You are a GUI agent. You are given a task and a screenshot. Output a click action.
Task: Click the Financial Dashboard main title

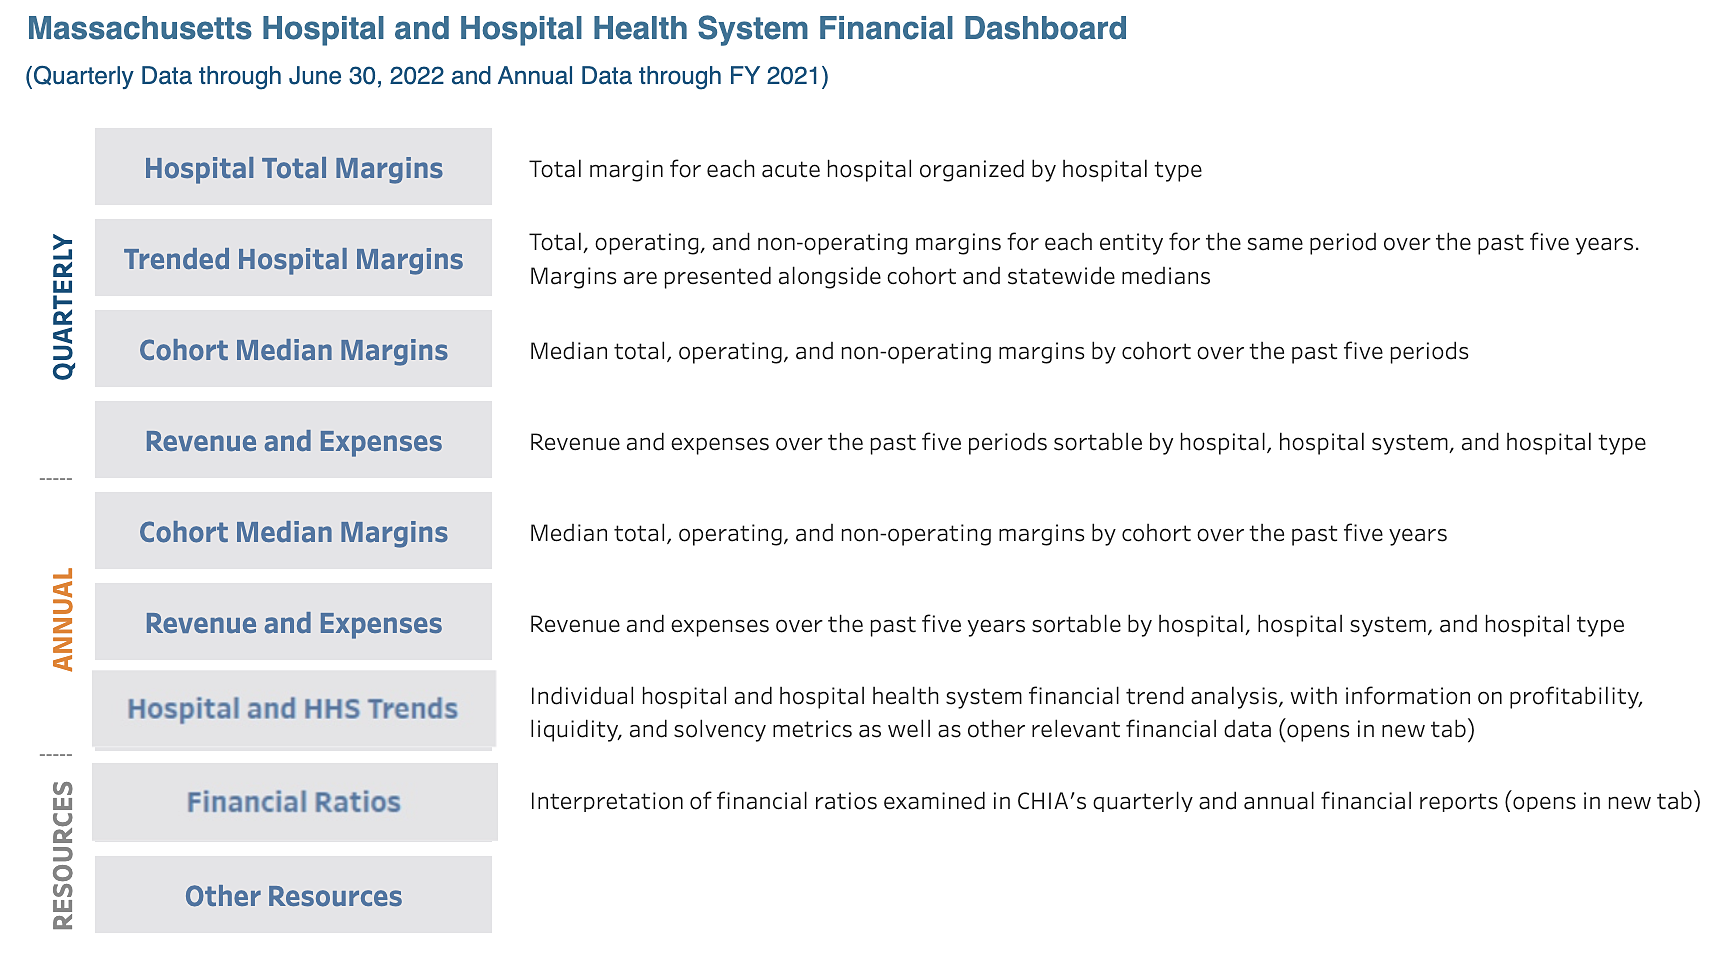click(577, 28)
